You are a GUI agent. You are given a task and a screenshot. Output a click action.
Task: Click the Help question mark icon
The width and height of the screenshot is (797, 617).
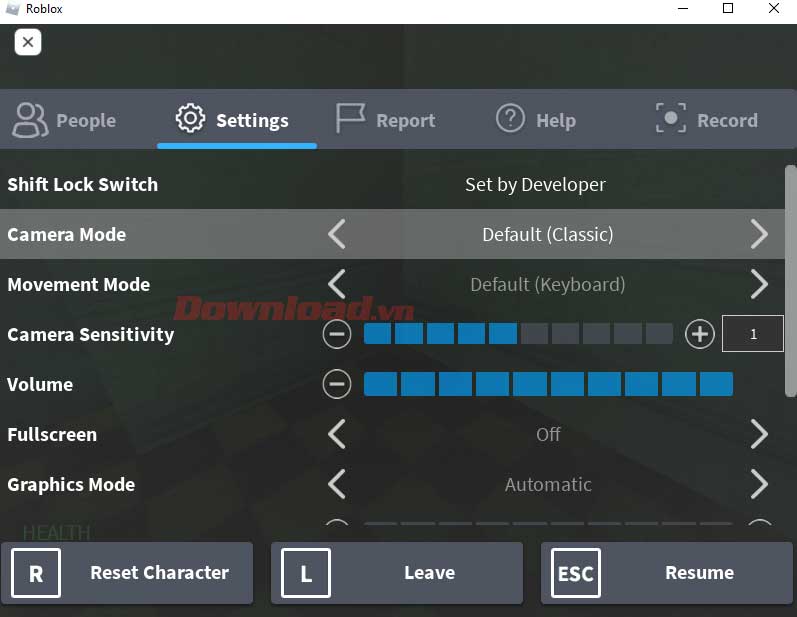click(510, 118)
